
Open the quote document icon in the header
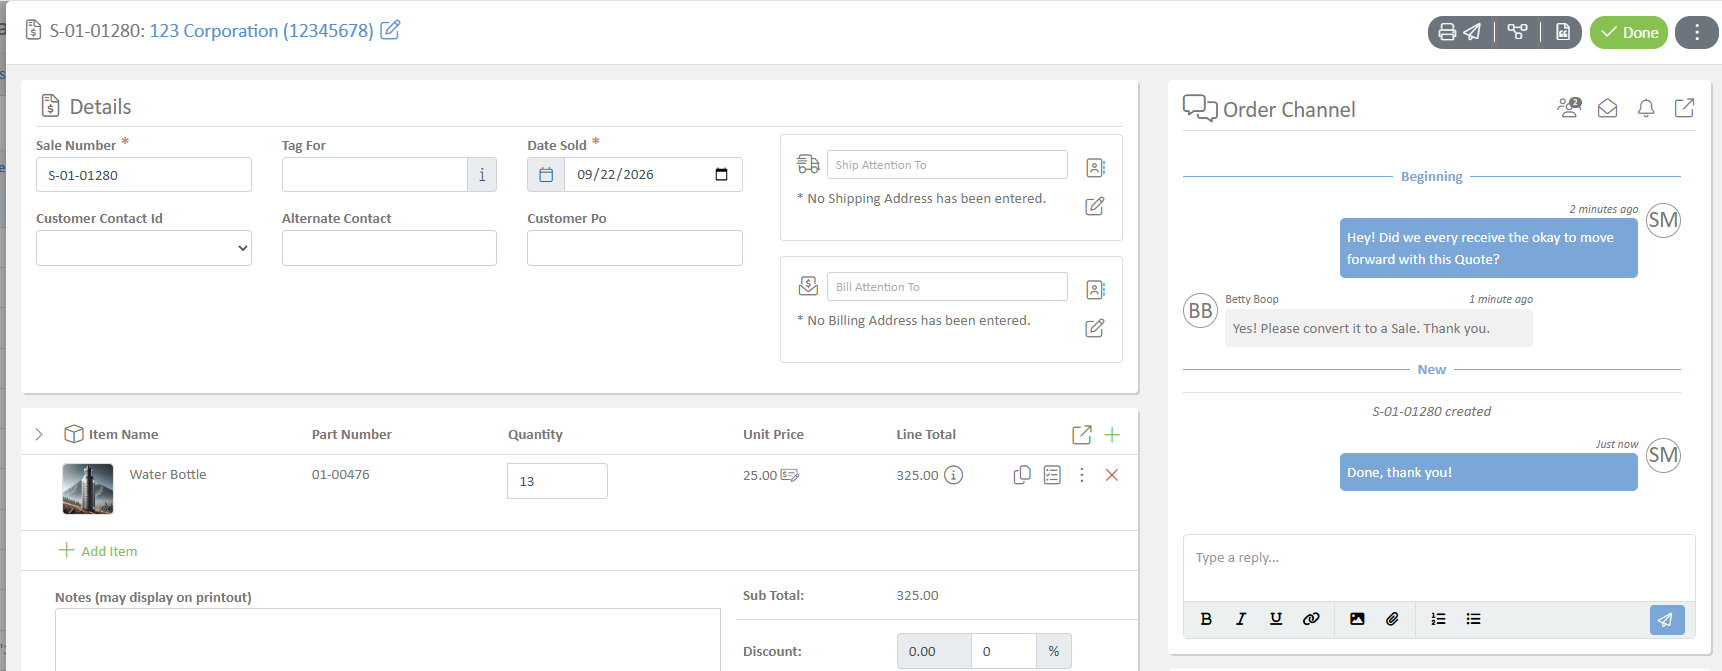[1563, 32]
